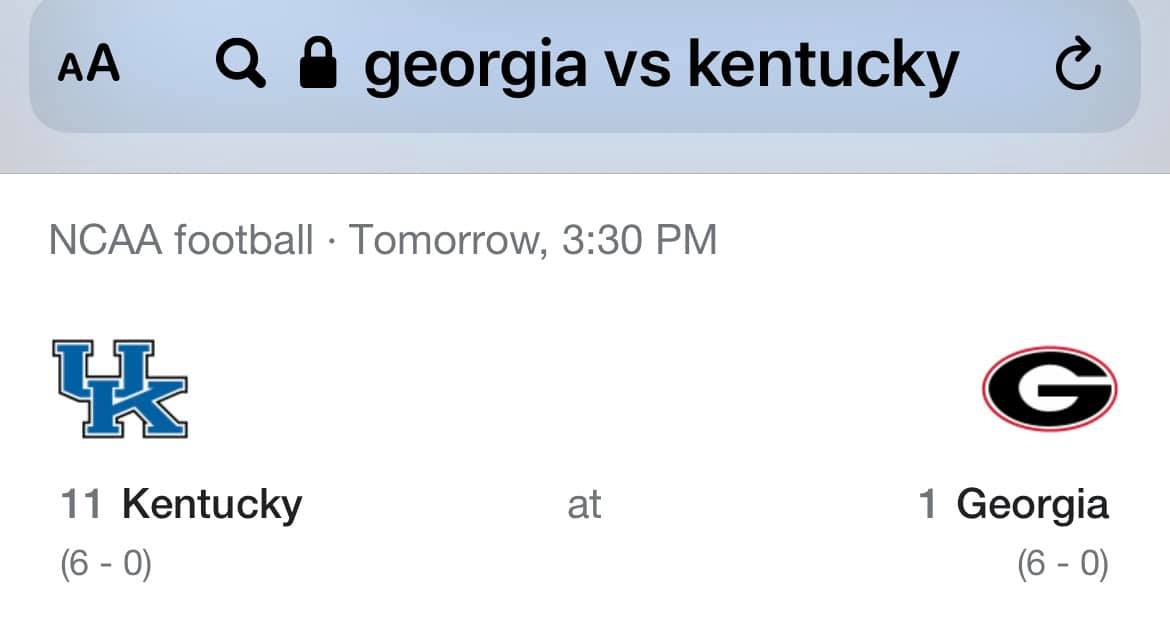Select Kentucky's (6 - 0) record
This screenshot has height=636, width=1170.
tap(106, 564)
